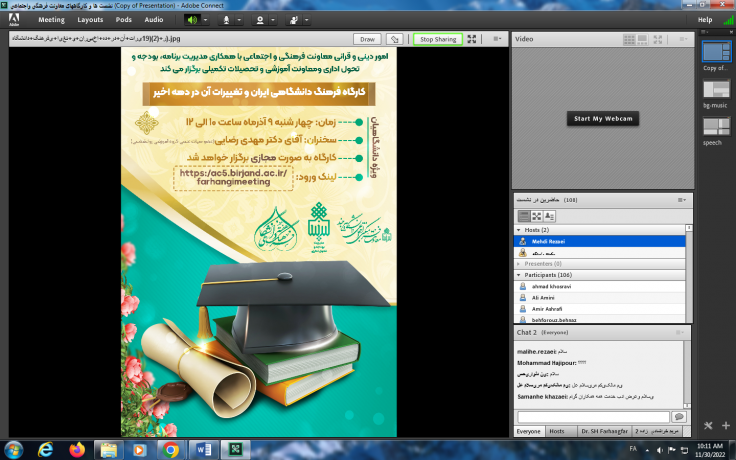Toggle the speaker audio icon
736x460 pixels.
[192, 19]
